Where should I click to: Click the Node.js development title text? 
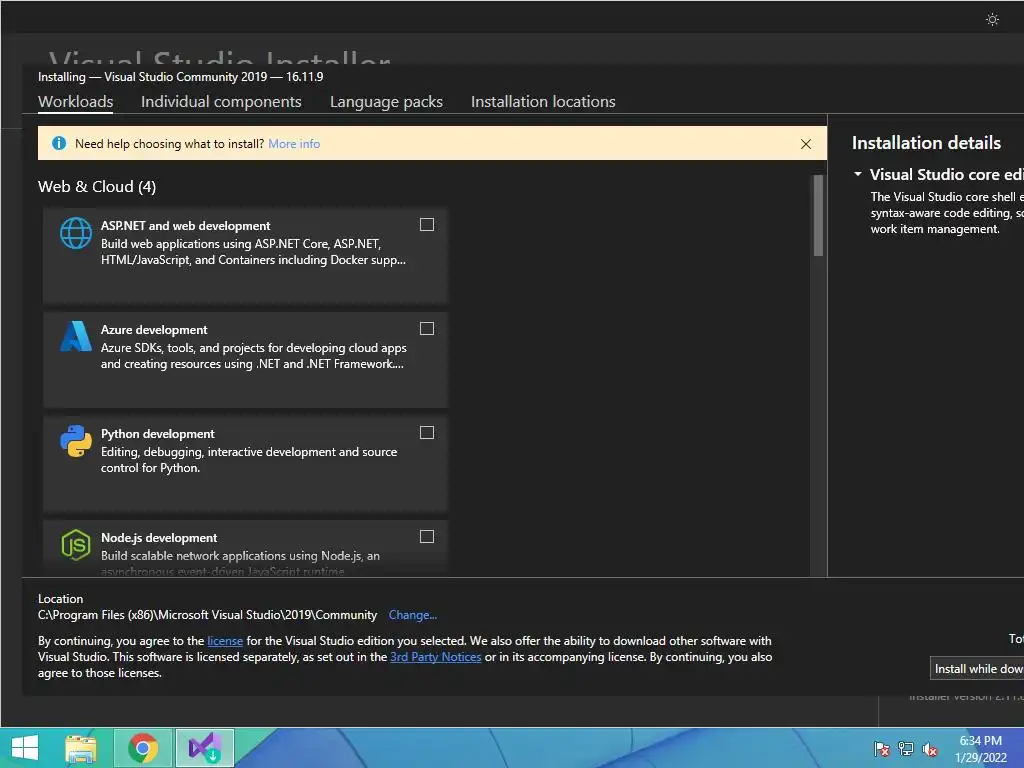tap(159, 537)
